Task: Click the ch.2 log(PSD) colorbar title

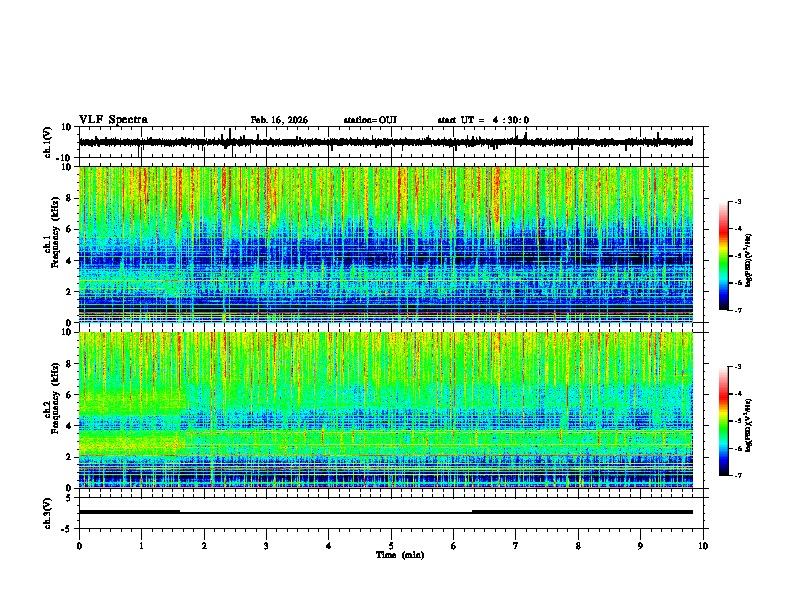Action: pos(748,425)
